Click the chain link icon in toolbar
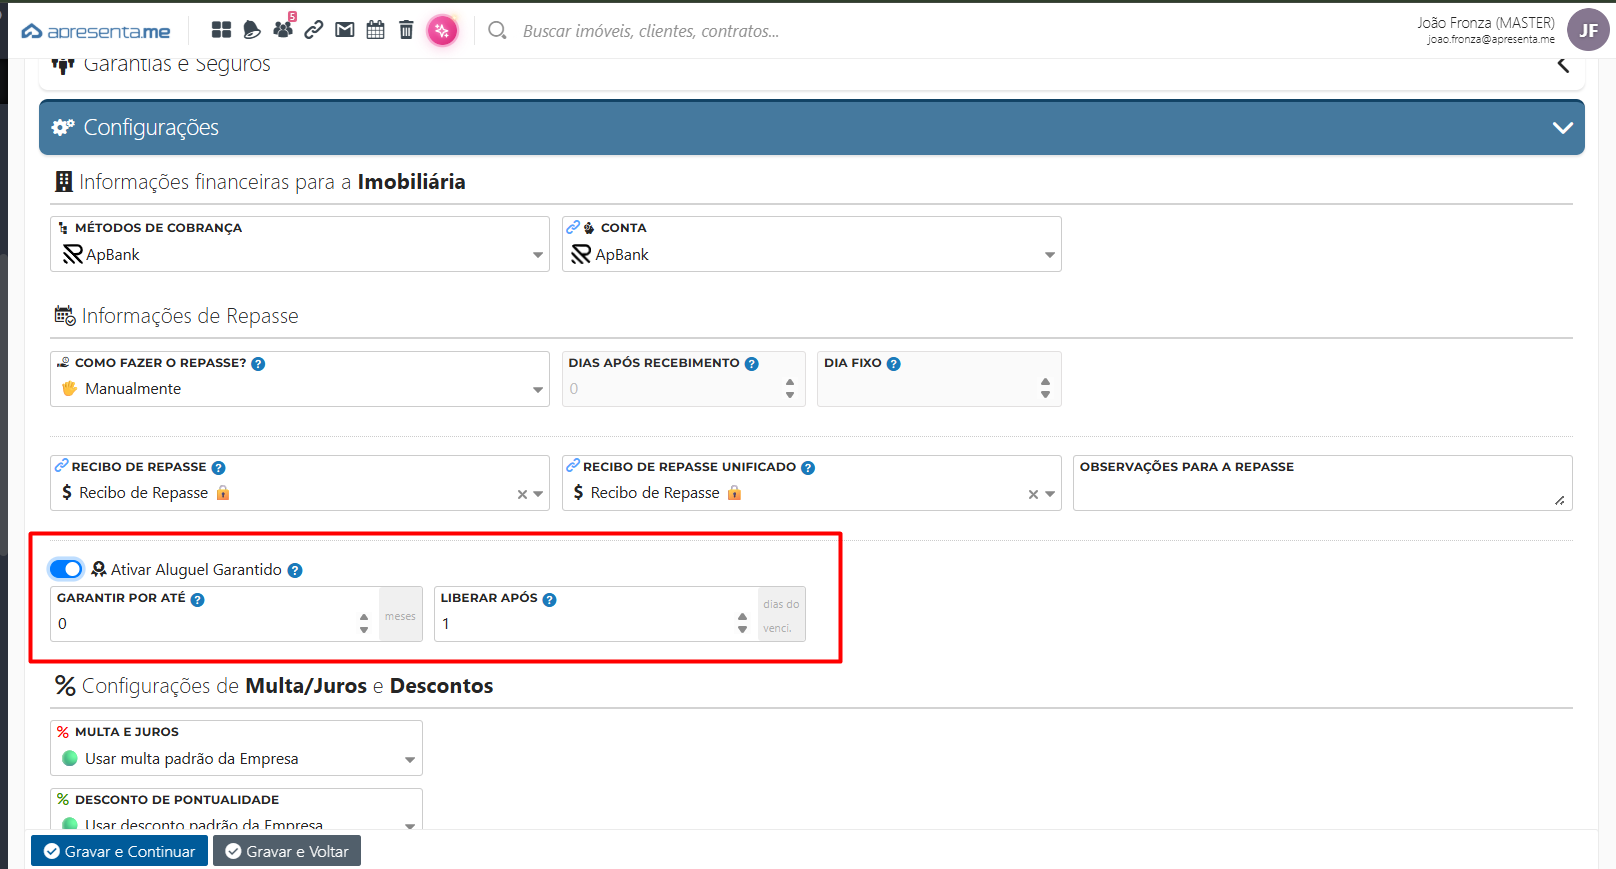The width and height of the screenshot is (1616, 869). point(314,30)
